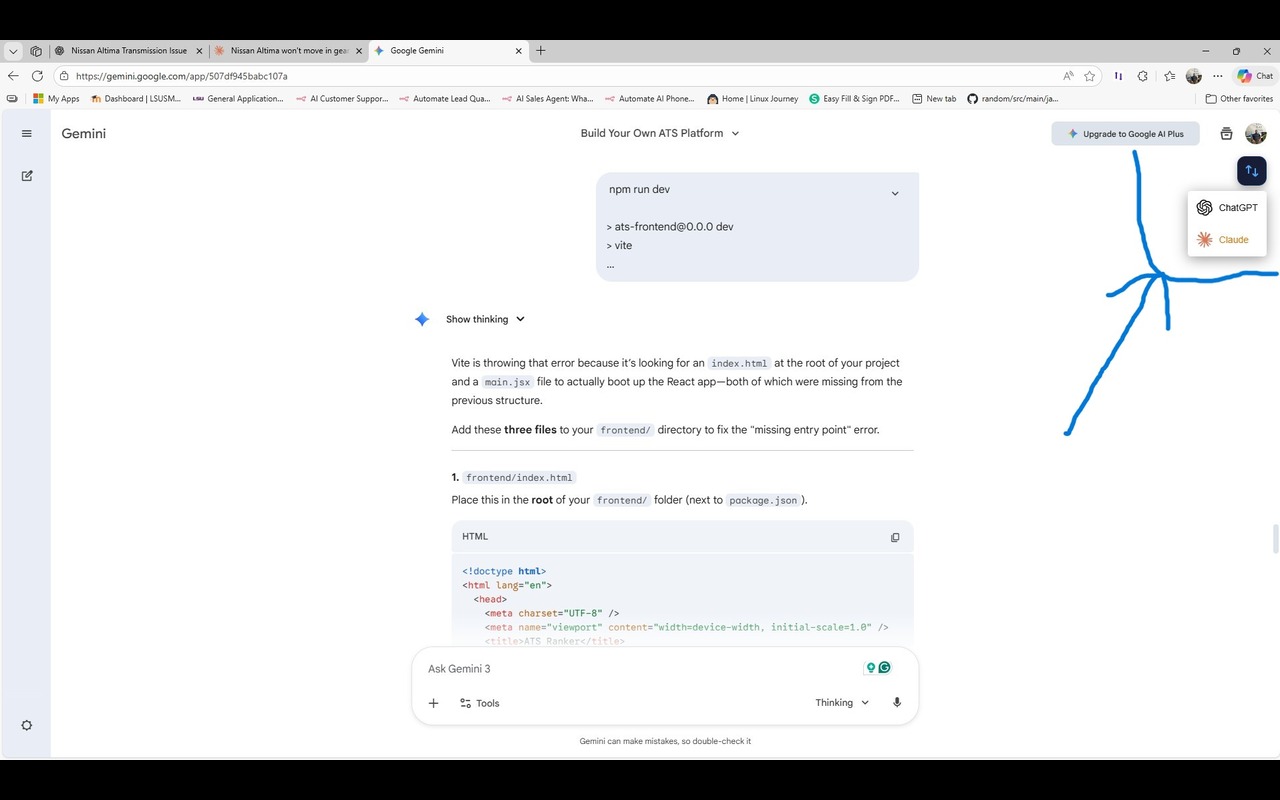Open Gemini settings gear in sidebar
The height and width of the screenshot is (800, 1280).
27,725
